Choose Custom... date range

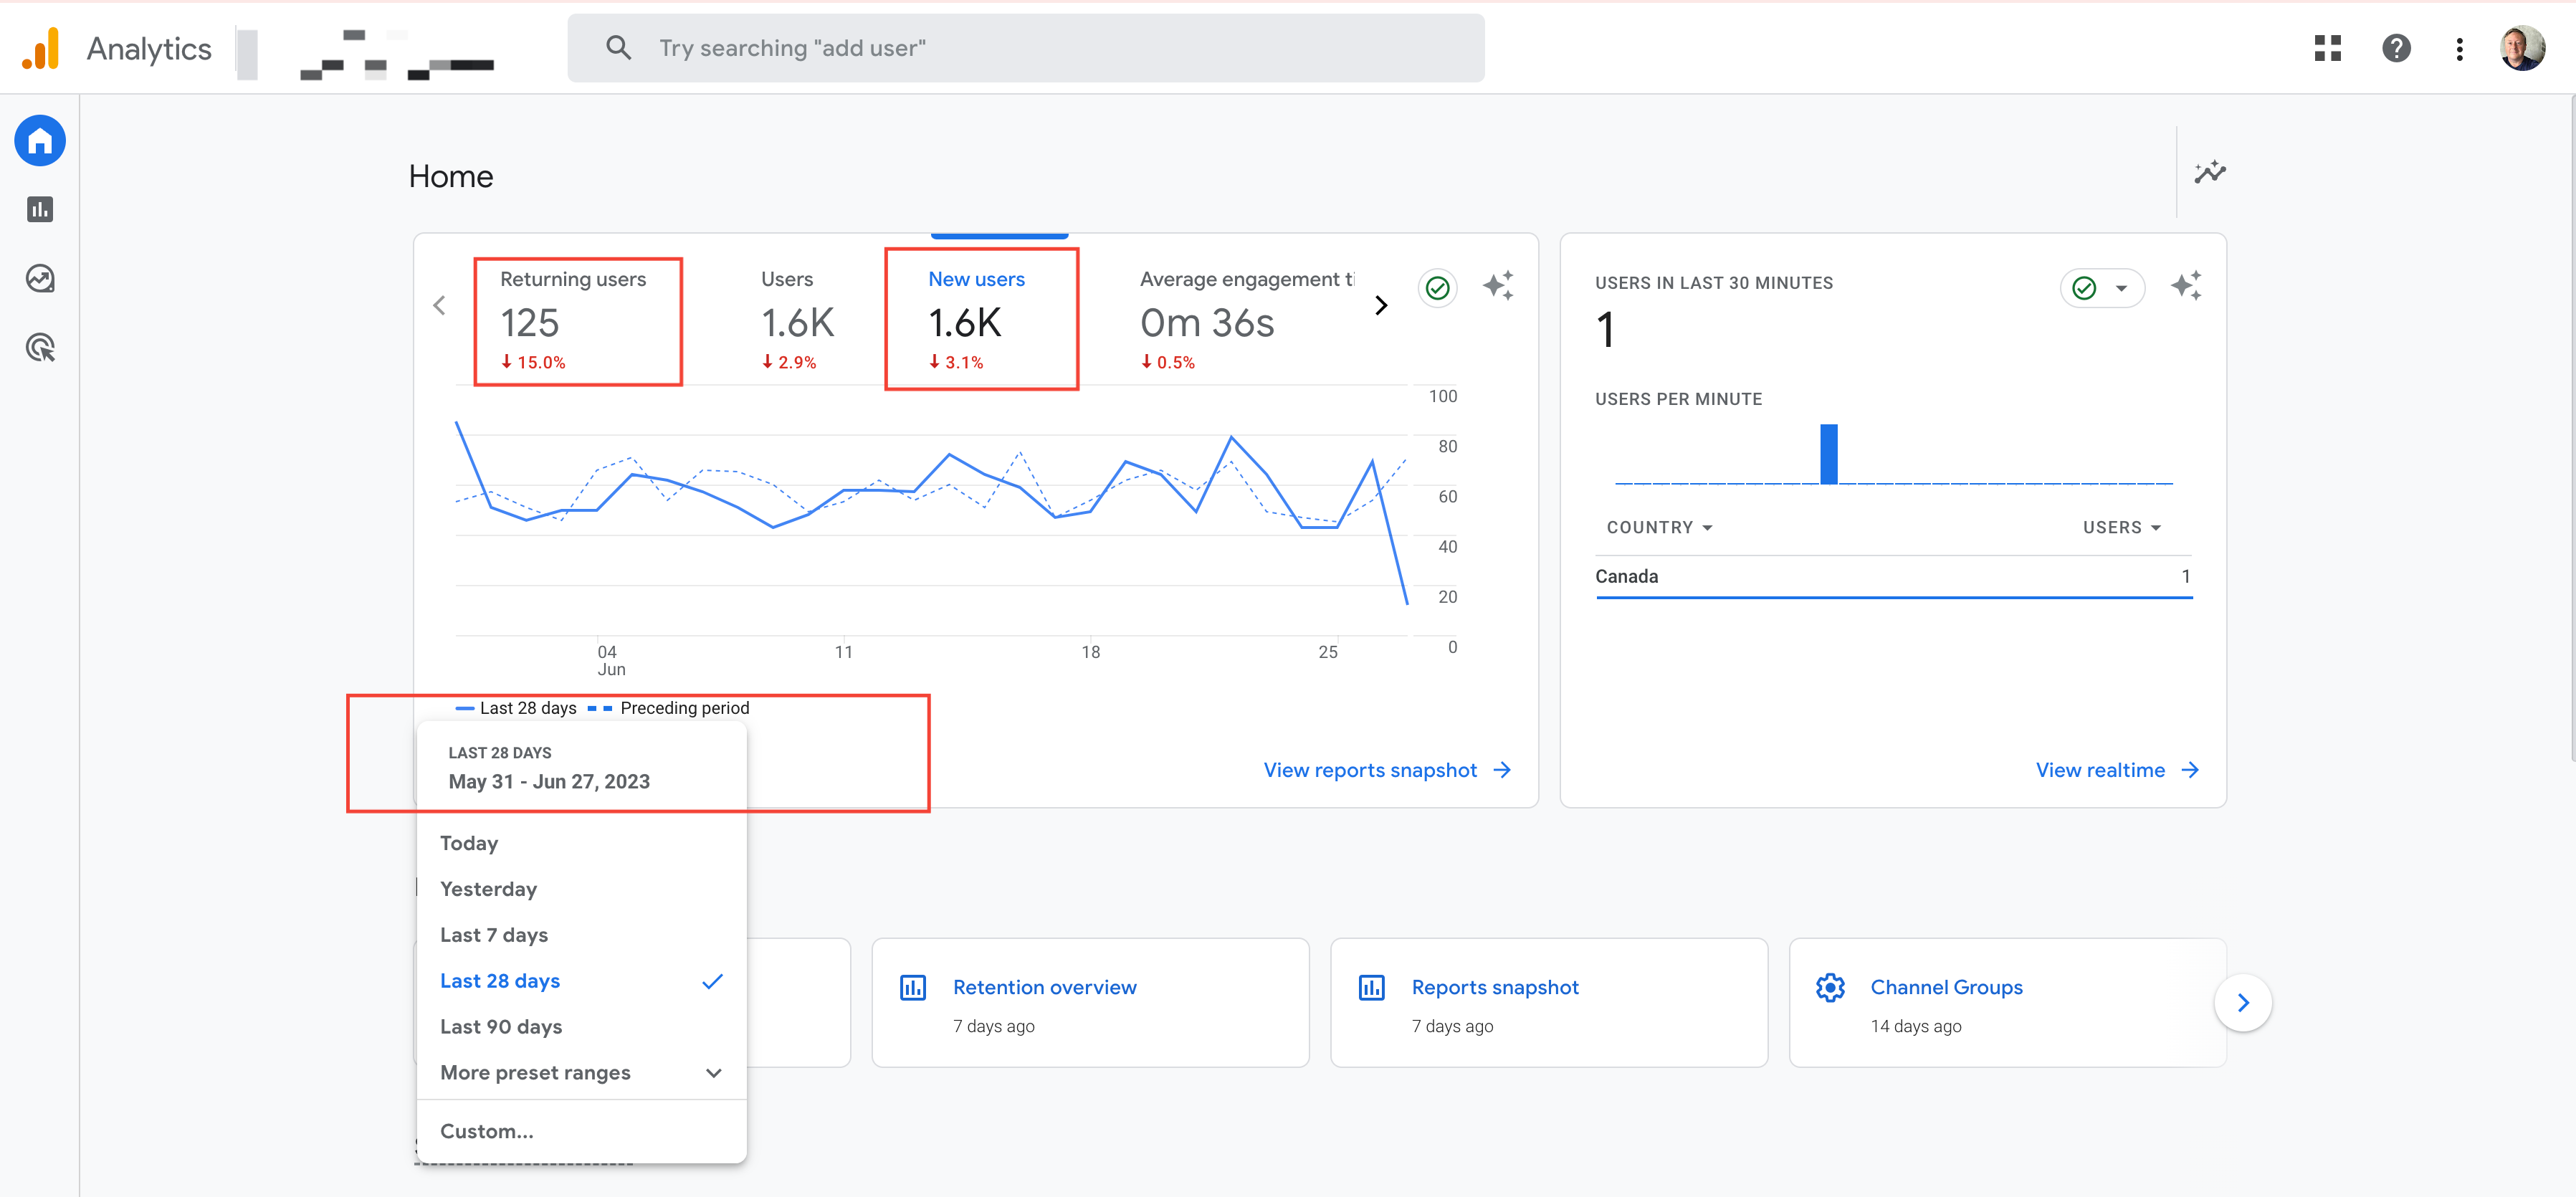click(x=581, y=1132)
